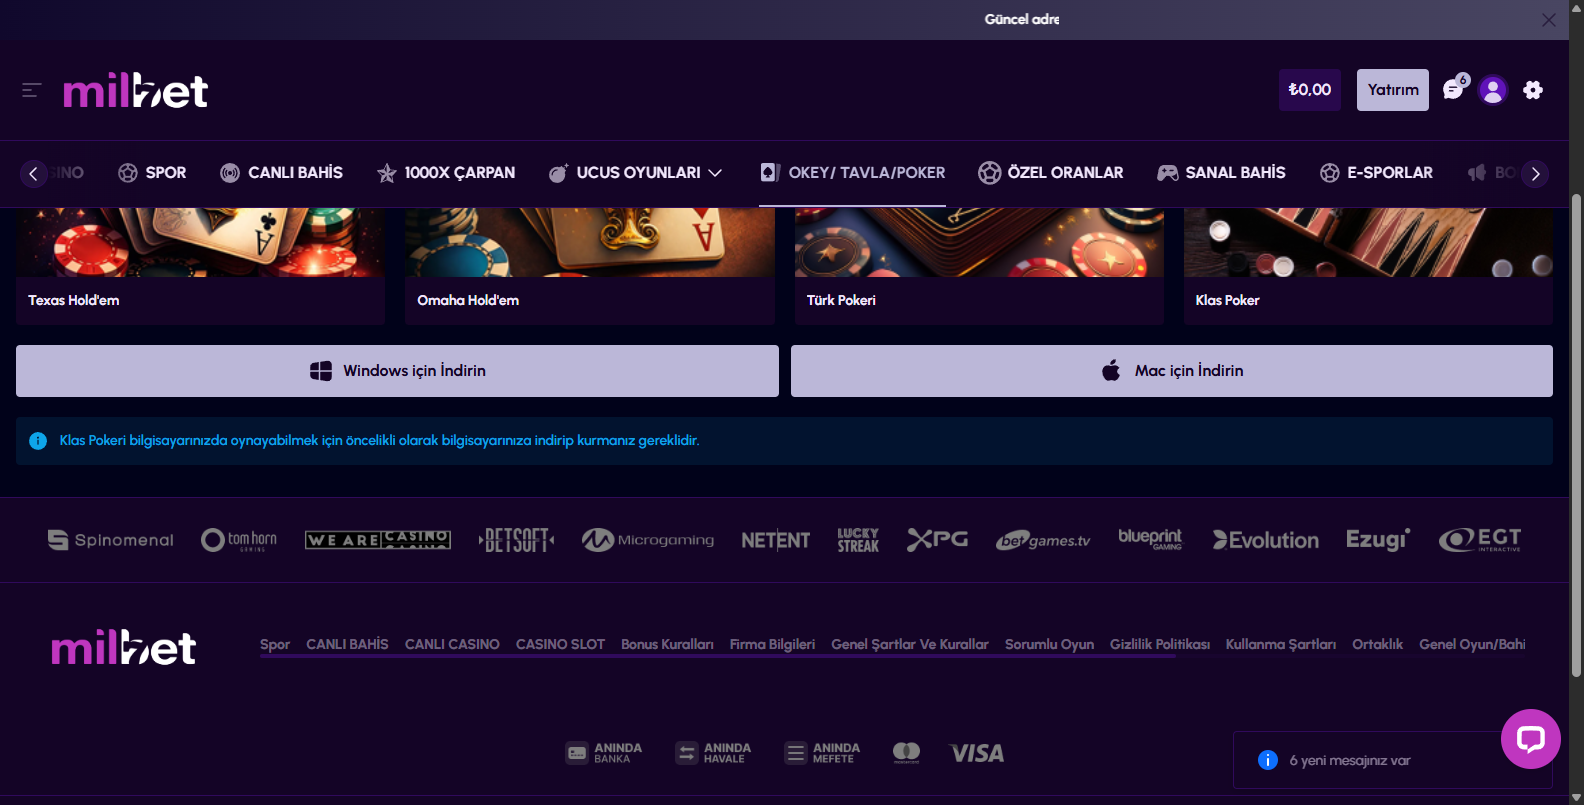Image resolution: width=1584 pixels, height=805 pixels.
Task: Click the Betsoft provider logo
Action: pyautogui.click(x=516, y=540)
